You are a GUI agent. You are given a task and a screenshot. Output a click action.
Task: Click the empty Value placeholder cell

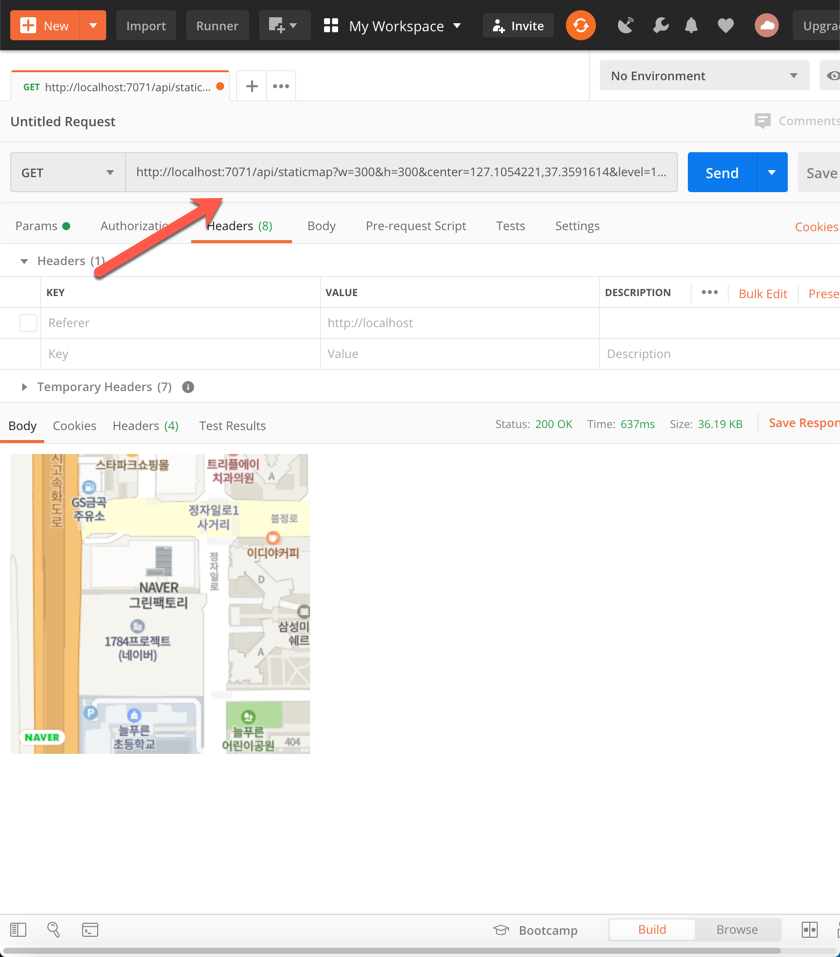460,354
